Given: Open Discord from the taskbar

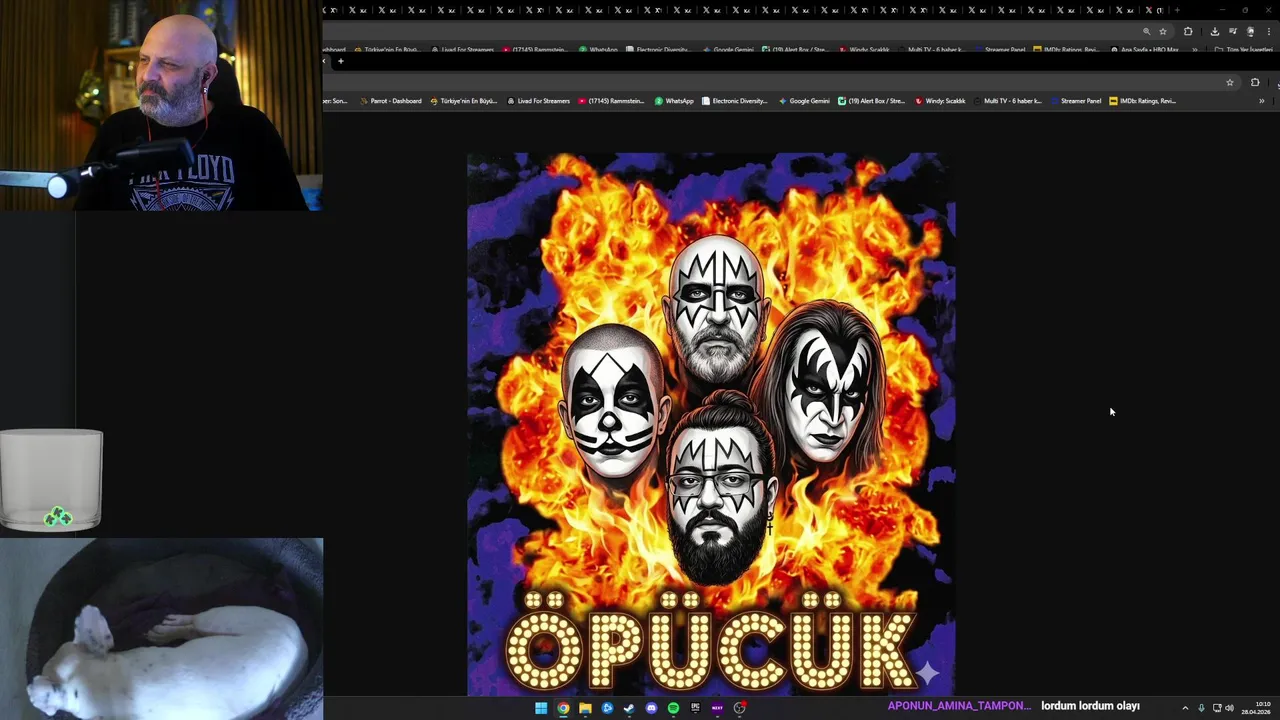Looking at the screenshot, I should click(x=651, y=708).
